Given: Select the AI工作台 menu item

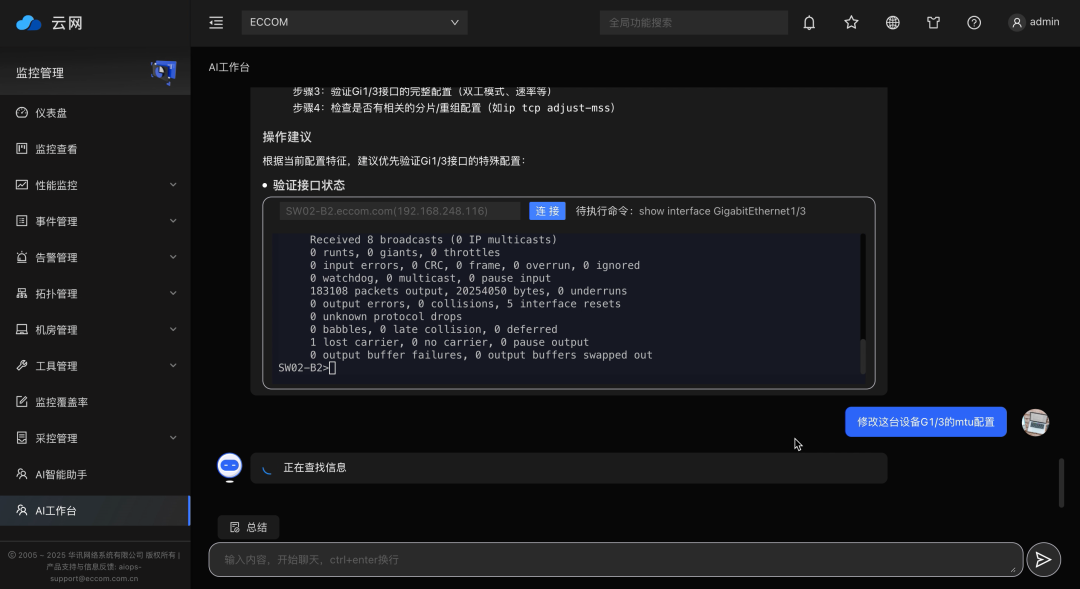Looking at the screenshot, I should tap(95, 510).
